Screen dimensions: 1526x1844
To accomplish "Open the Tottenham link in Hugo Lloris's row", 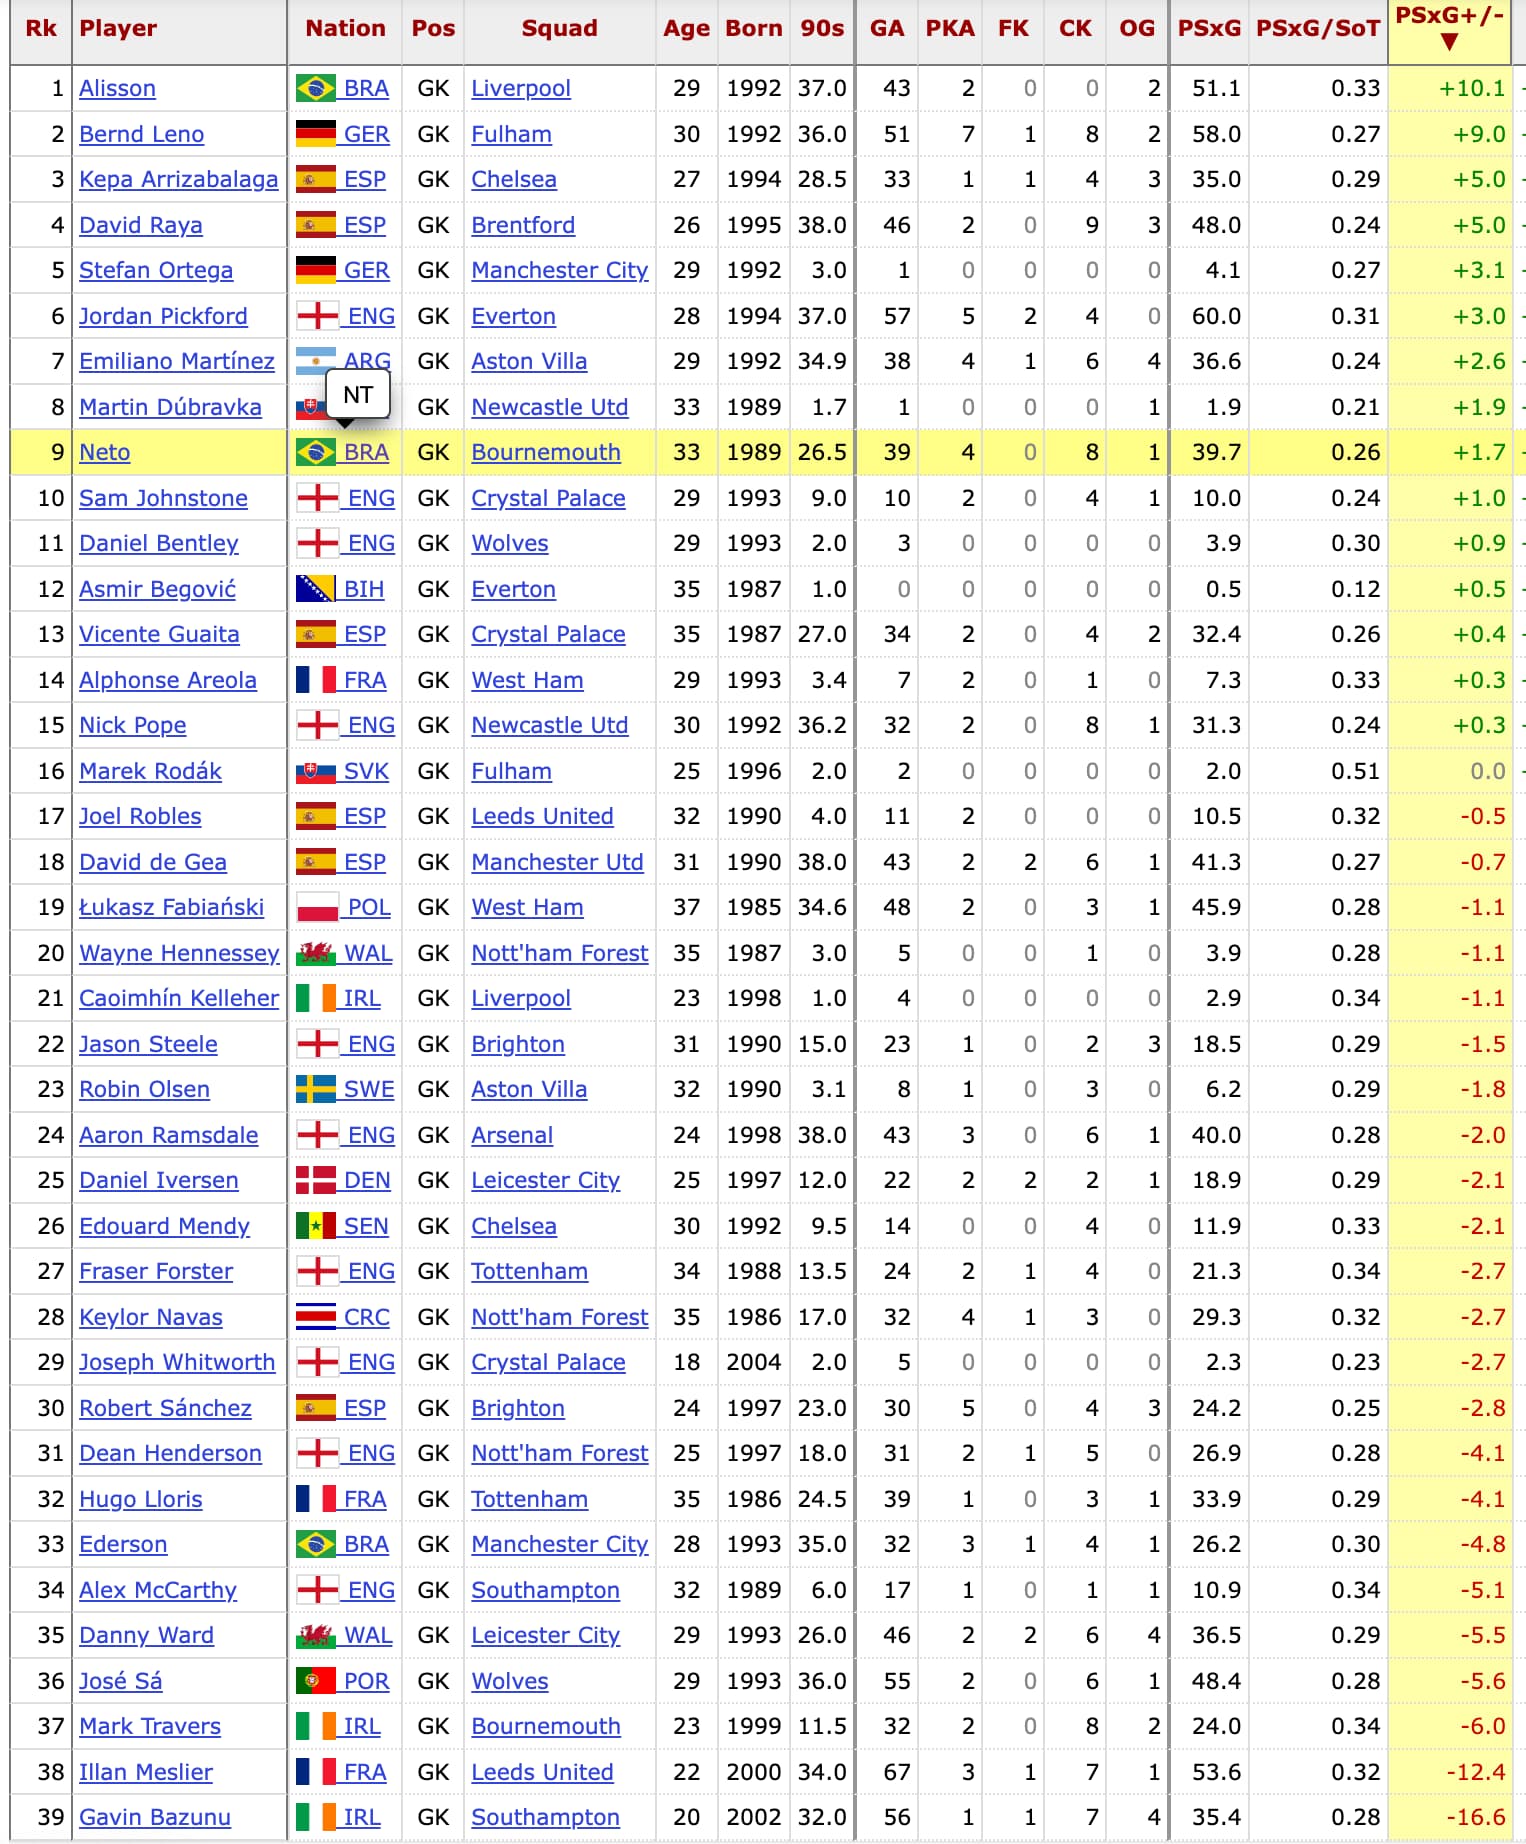I will pyautogui.click(x=530, y=1499).
